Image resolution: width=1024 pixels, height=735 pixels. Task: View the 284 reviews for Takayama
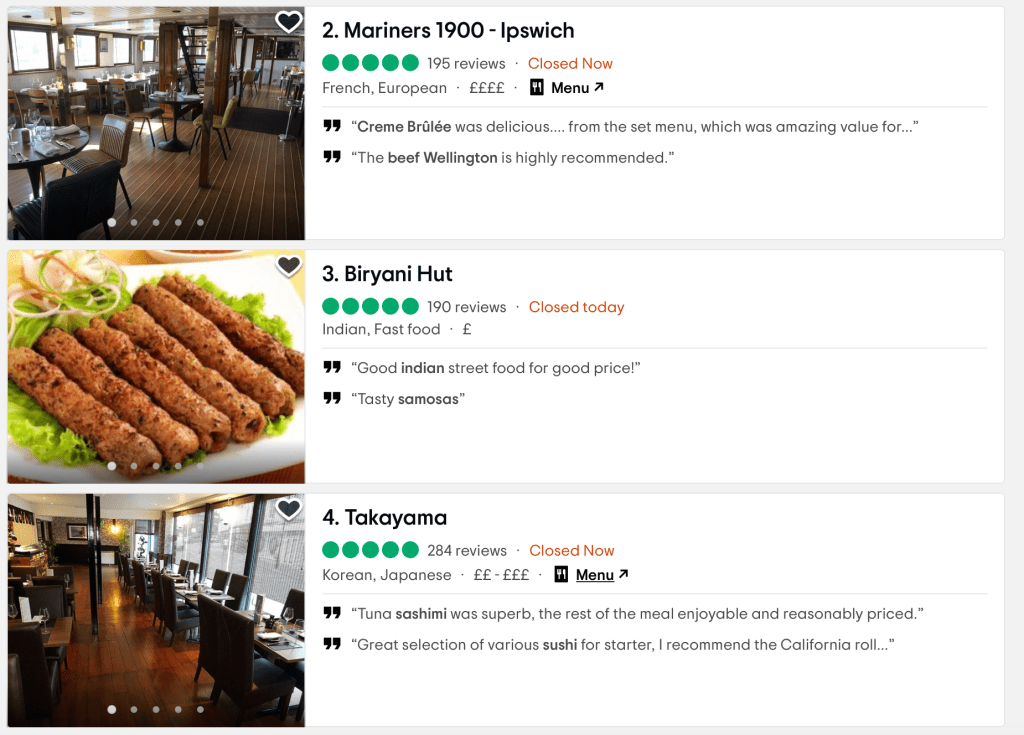tap(467, 551)
